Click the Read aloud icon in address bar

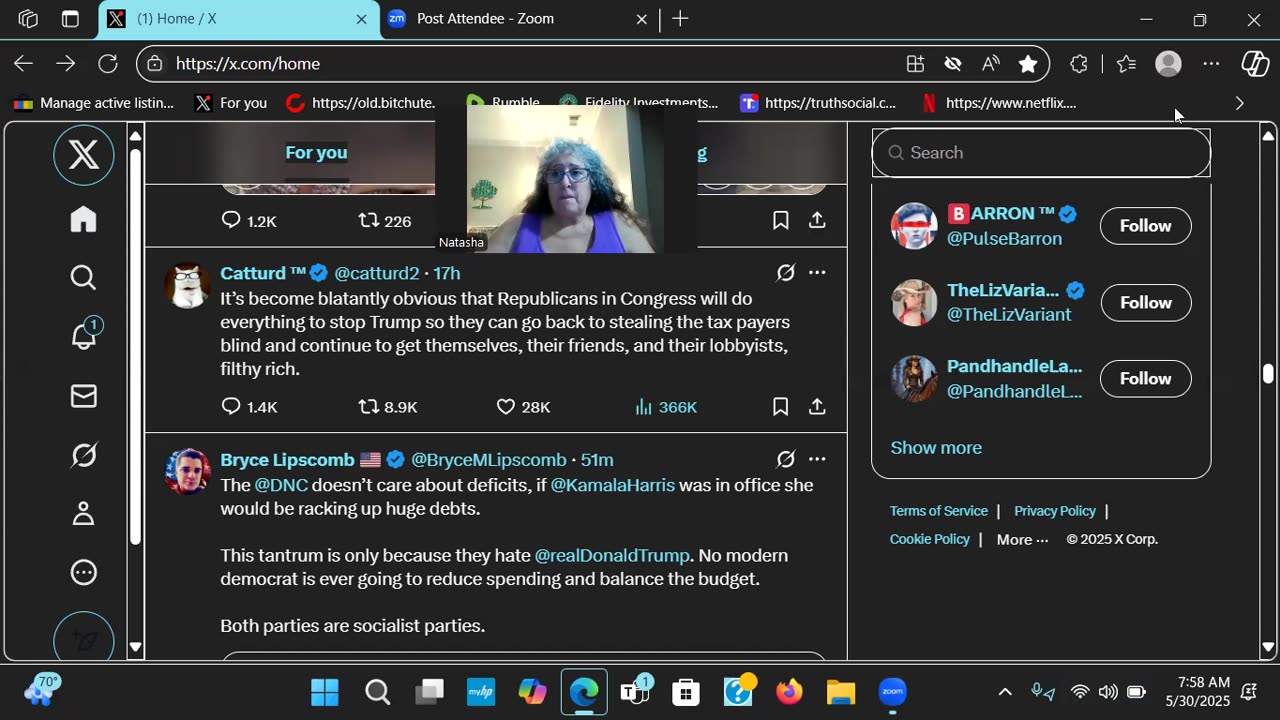[991, 64]
